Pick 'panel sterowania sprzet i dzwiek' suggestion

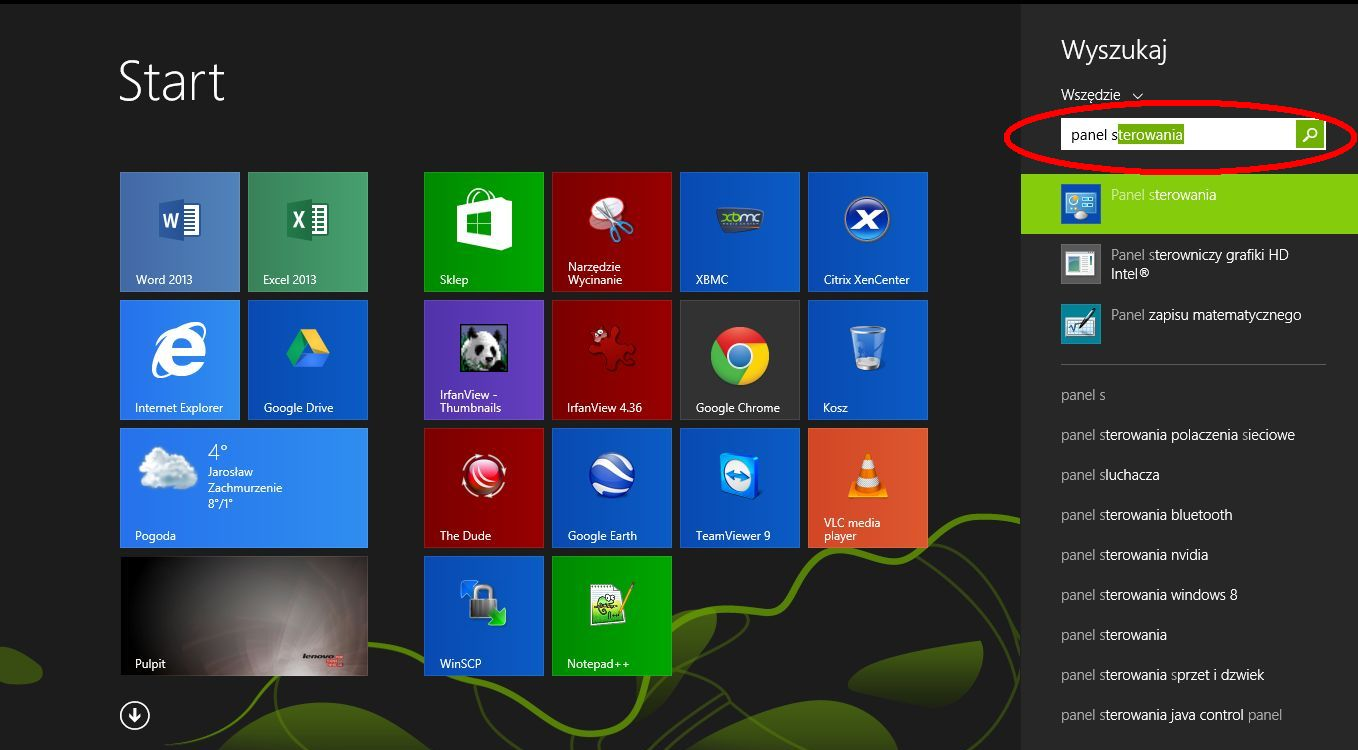click(1162, 675)
